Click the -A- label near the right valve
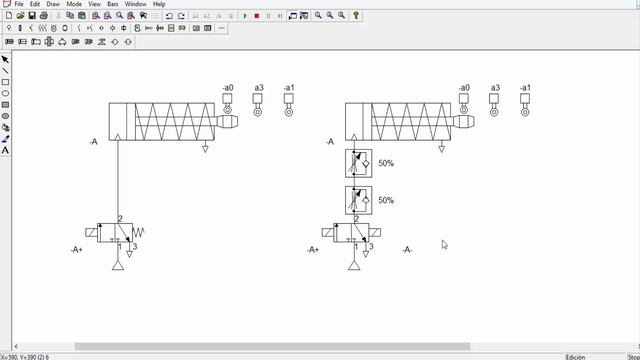 pyautogui.click(x=407, y=249)
